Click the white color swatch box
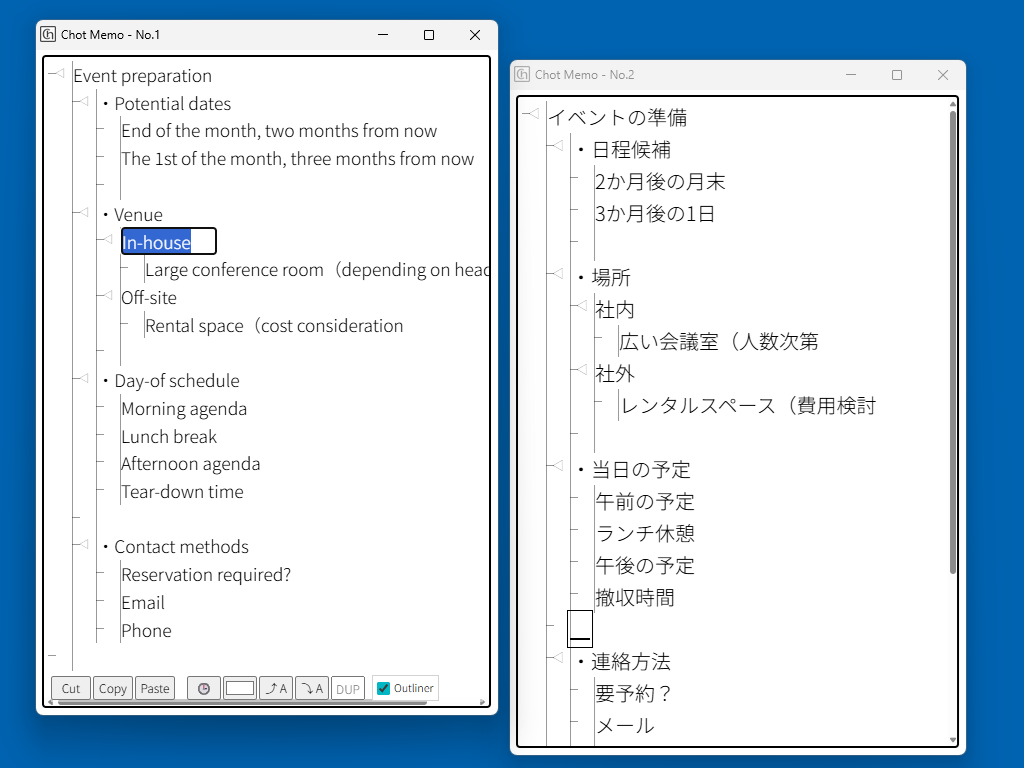 click(x=240, y=688)
